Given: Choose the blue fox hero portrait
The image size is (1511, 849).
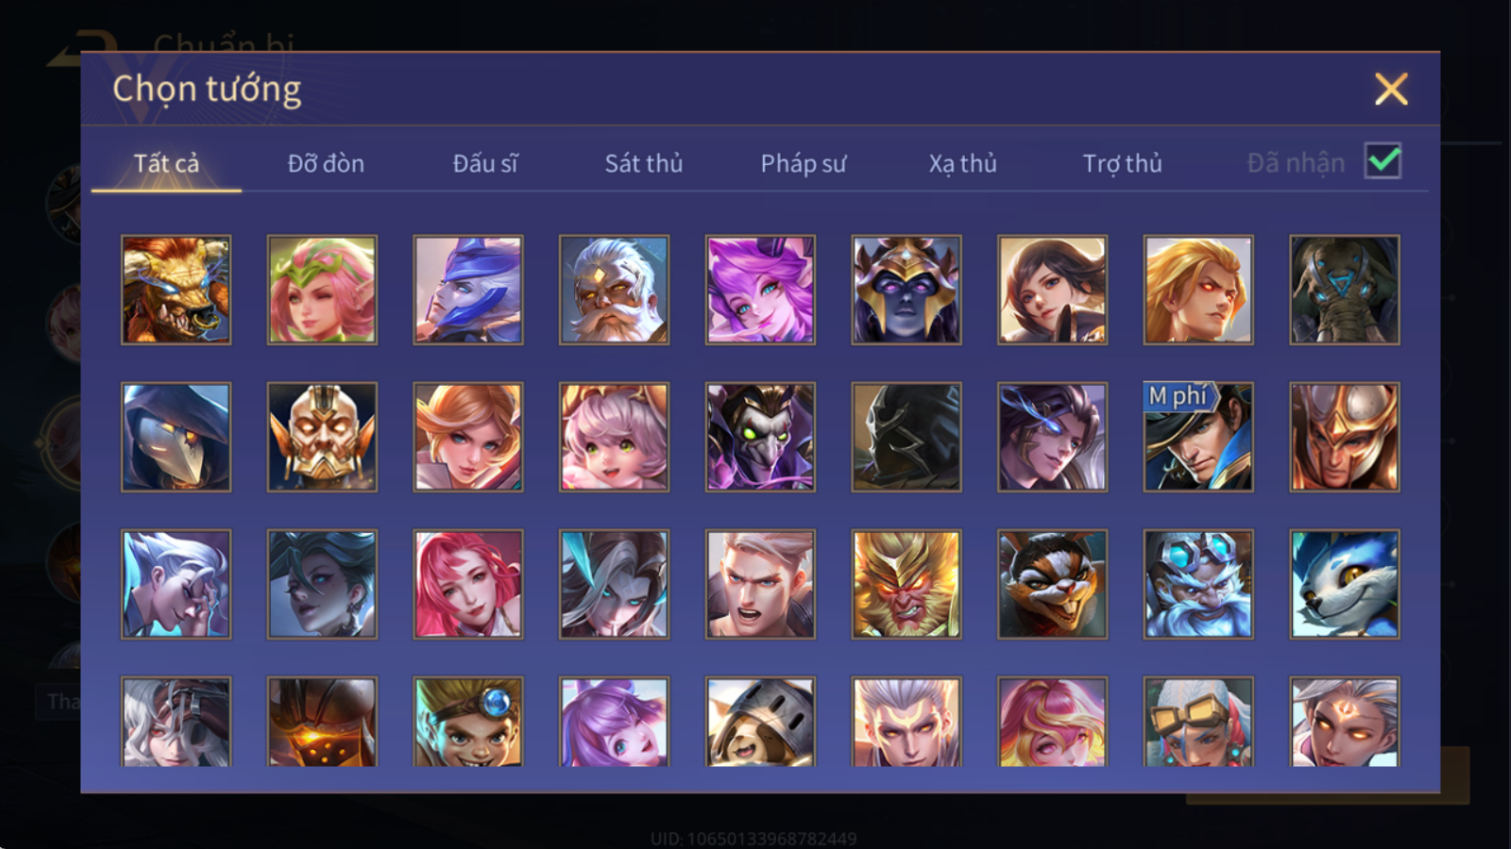Looking at the screenshot, I should pos(1344,584).
